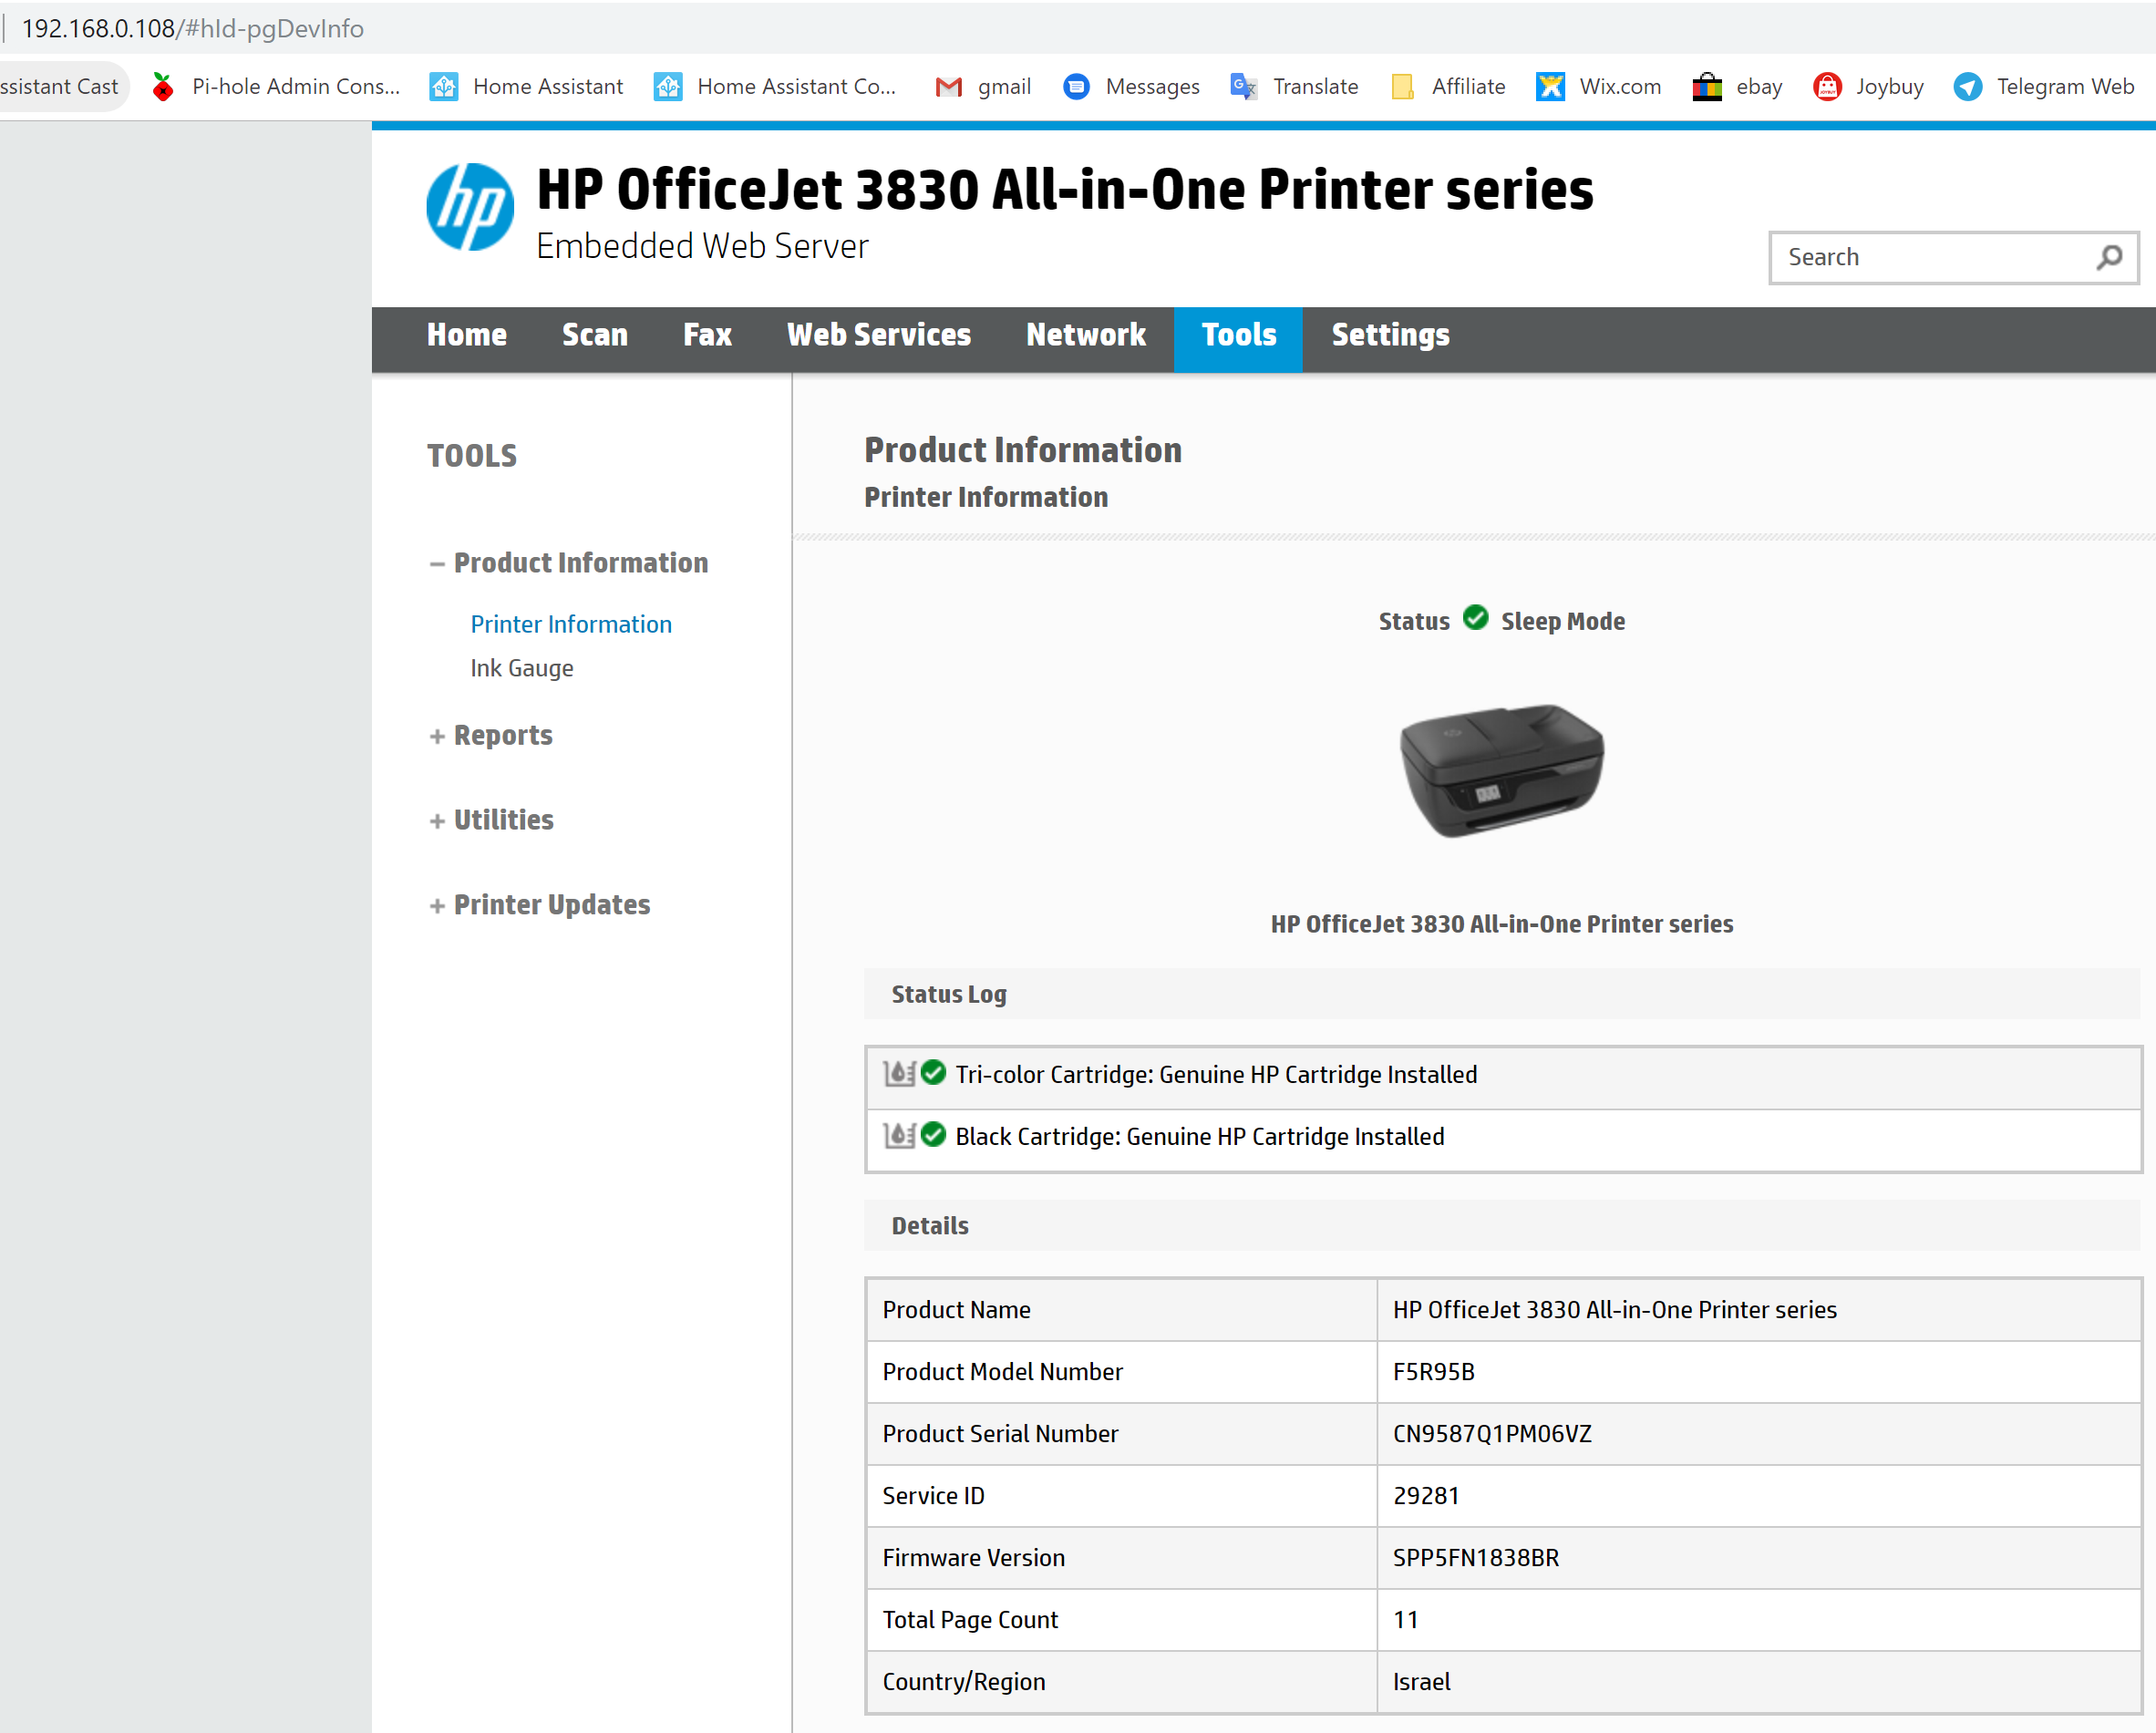The height and width of the screenshot is (1733, 2156).
Task: Collapse the Product Information section
Action: click(x=437, y=563)
